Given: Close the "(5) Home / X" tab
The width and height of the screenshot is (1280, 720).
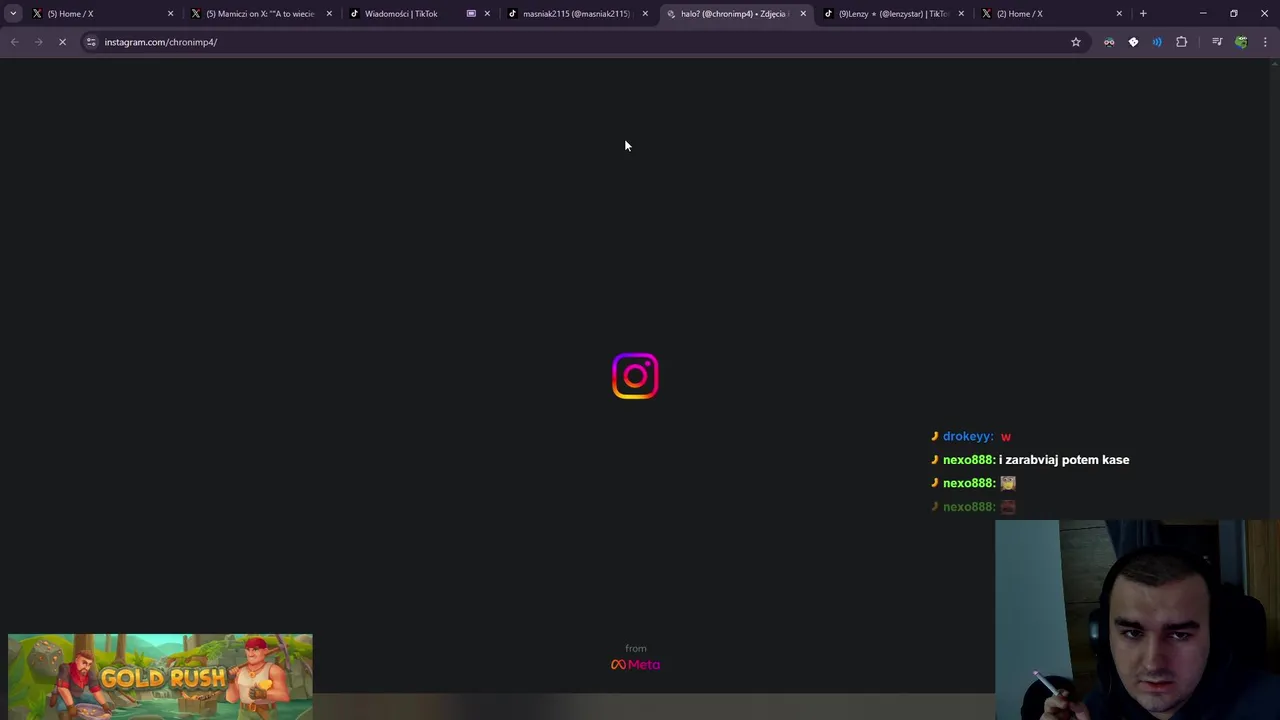Looking at the screenshot, I should tap(170, 14).
